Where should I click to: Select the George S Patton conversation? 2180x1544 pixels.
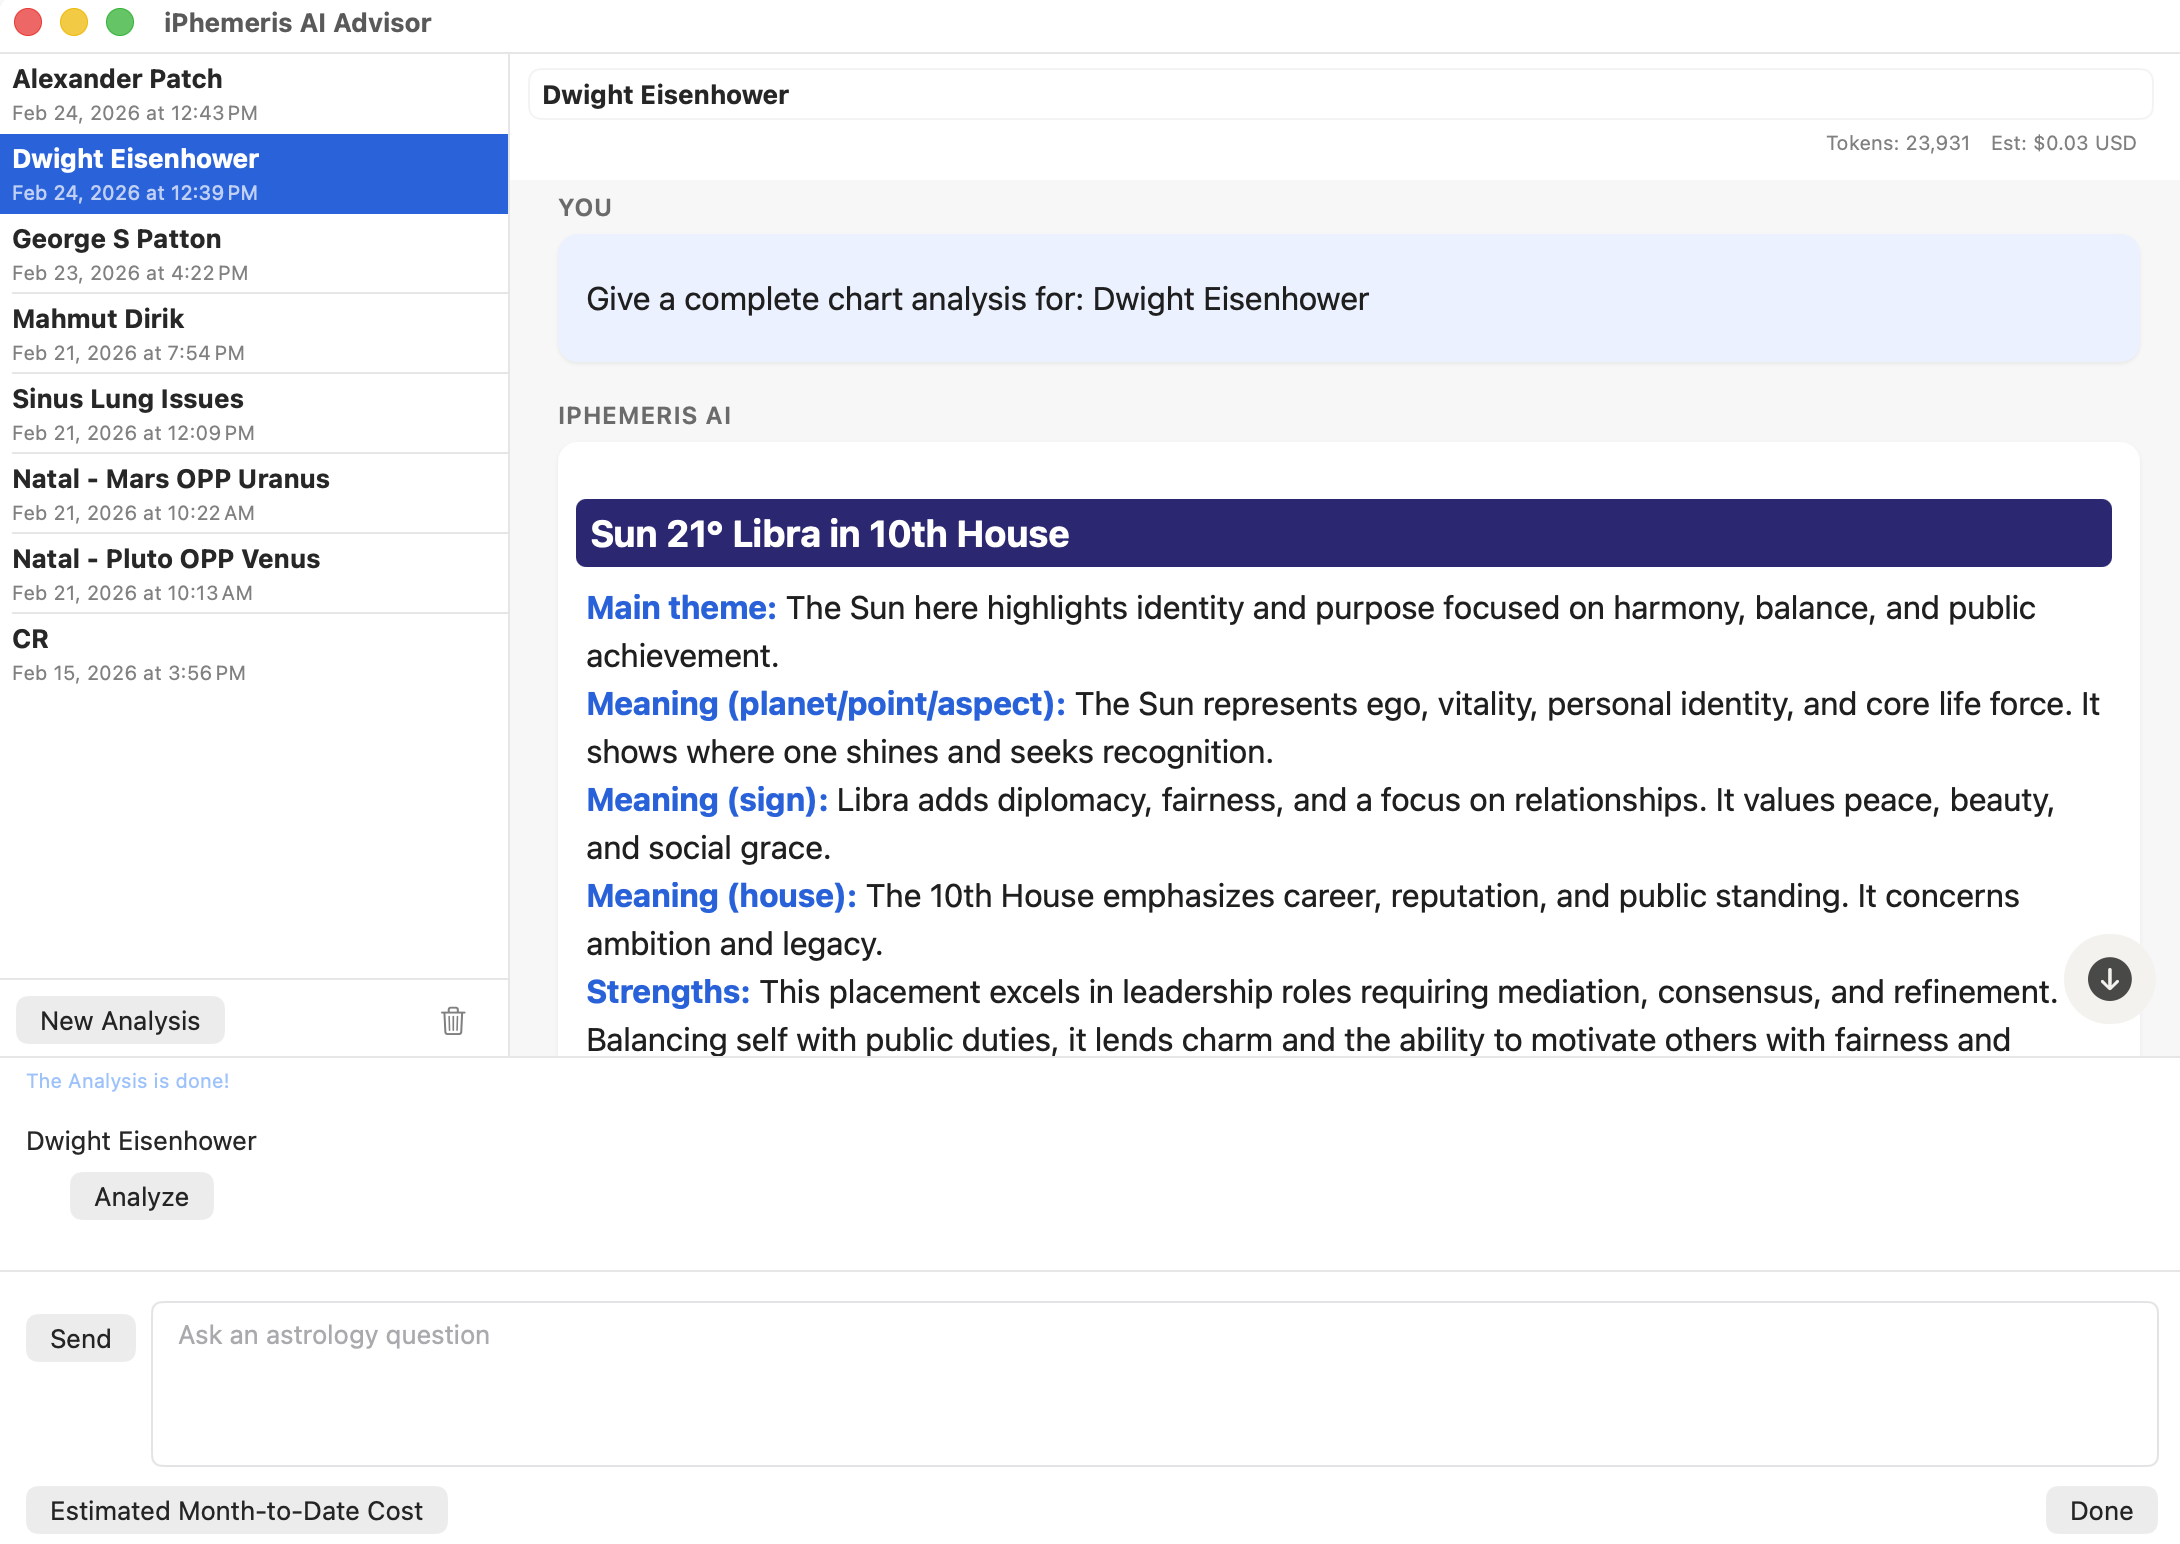[x=254, y=254]
